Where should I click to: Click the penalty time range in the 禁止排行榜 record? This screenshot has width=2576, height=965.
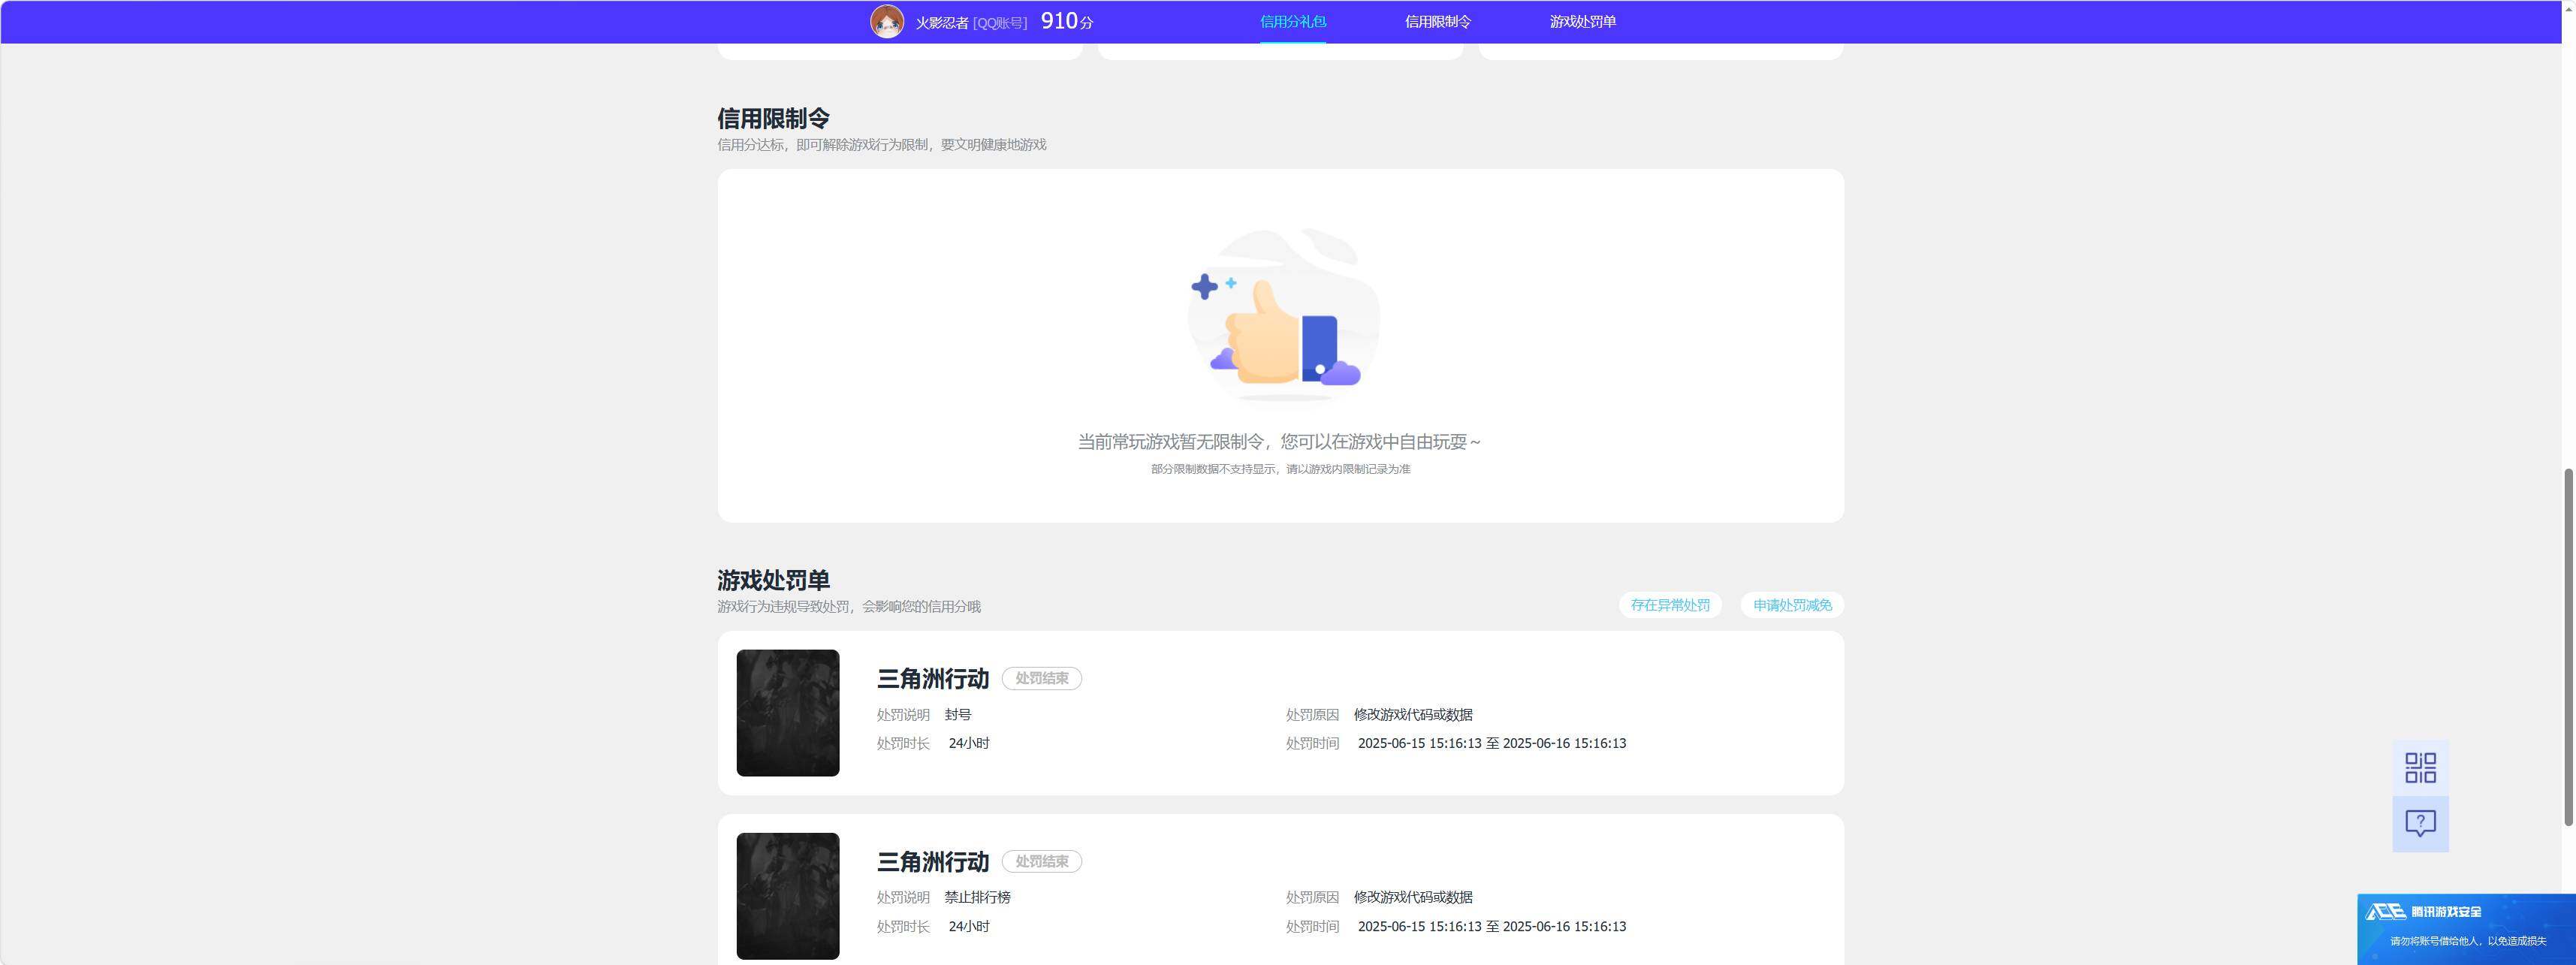click(x=1491, y=926)
